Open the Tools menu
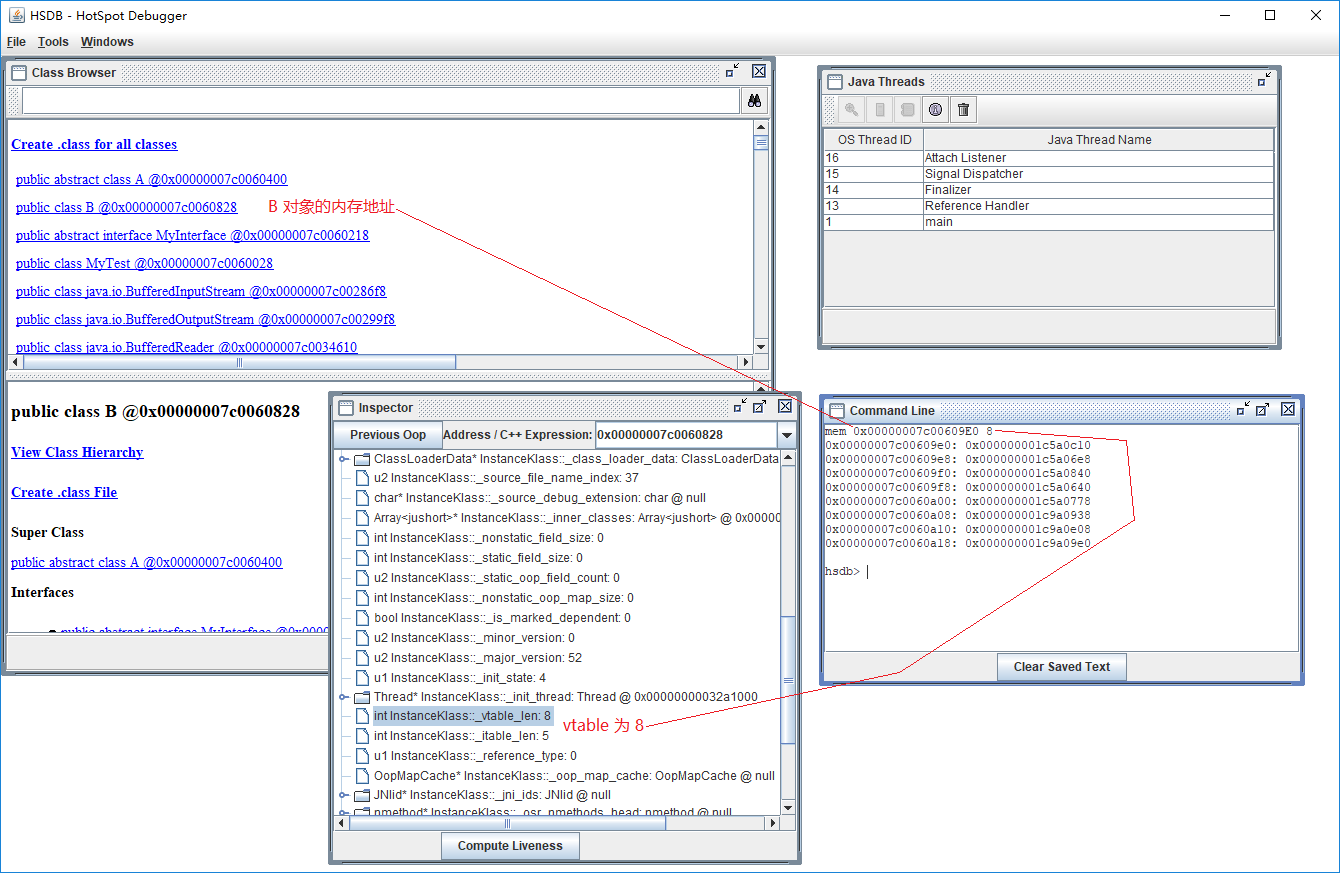The width and height of the screenshot is (1340, 873). (53, 42)
